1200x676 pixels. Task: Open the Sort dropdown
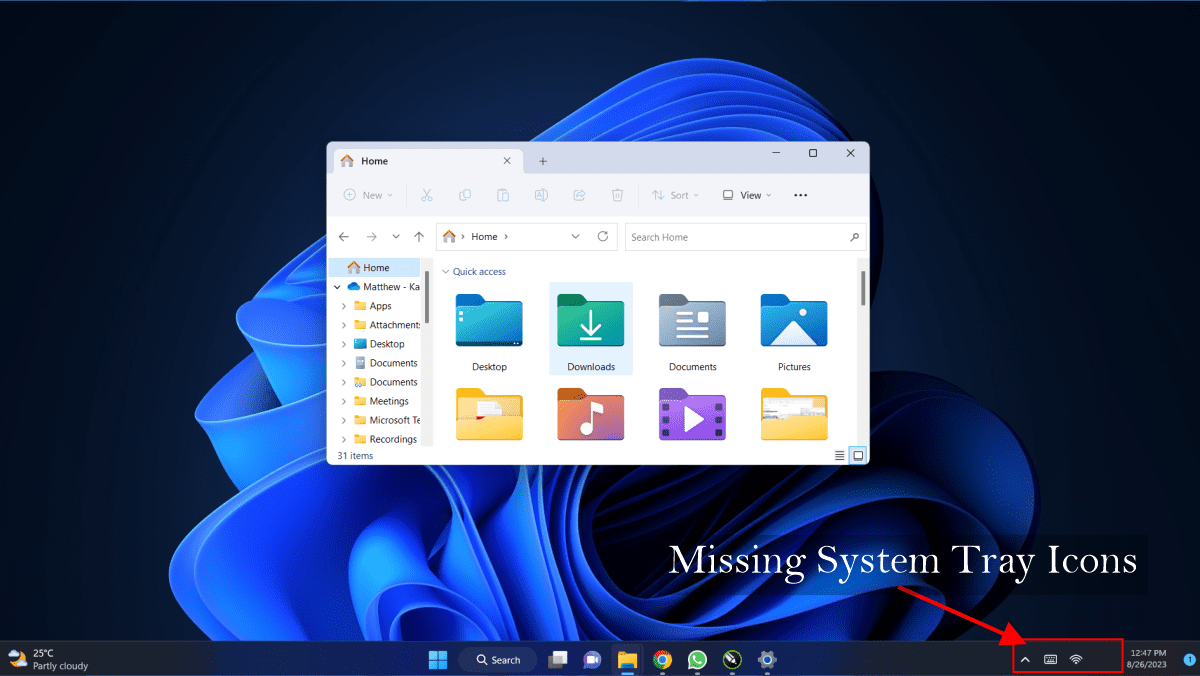675,195
